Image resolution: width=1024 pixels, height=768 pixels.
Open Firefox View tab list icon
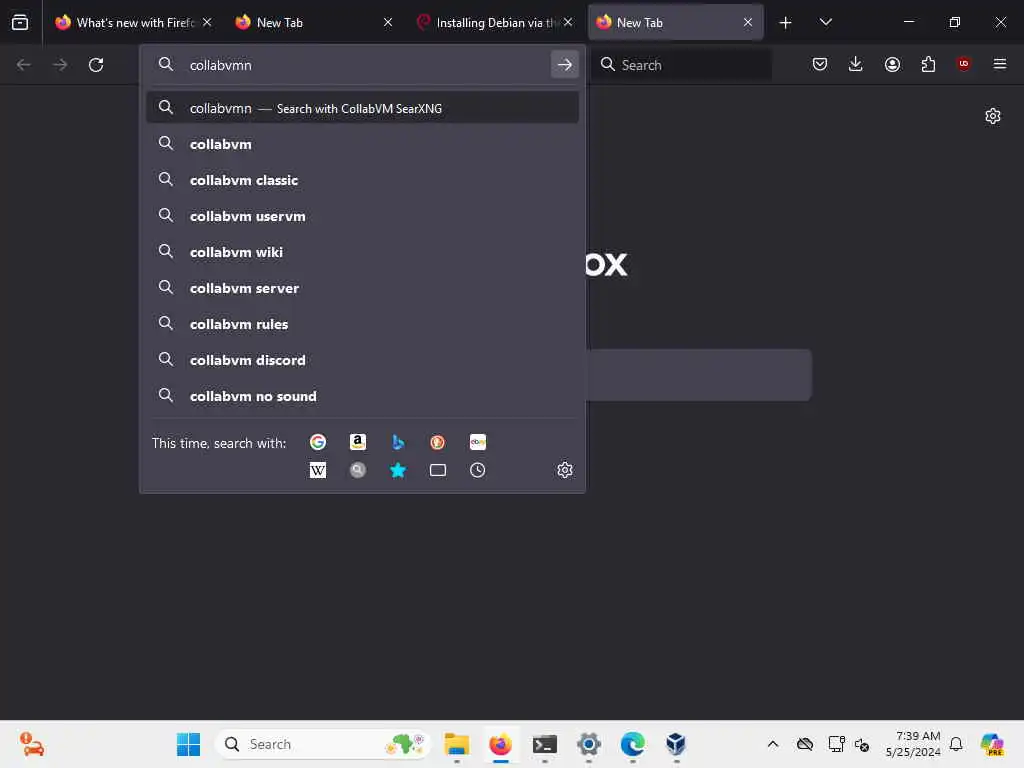coord(20,22)
